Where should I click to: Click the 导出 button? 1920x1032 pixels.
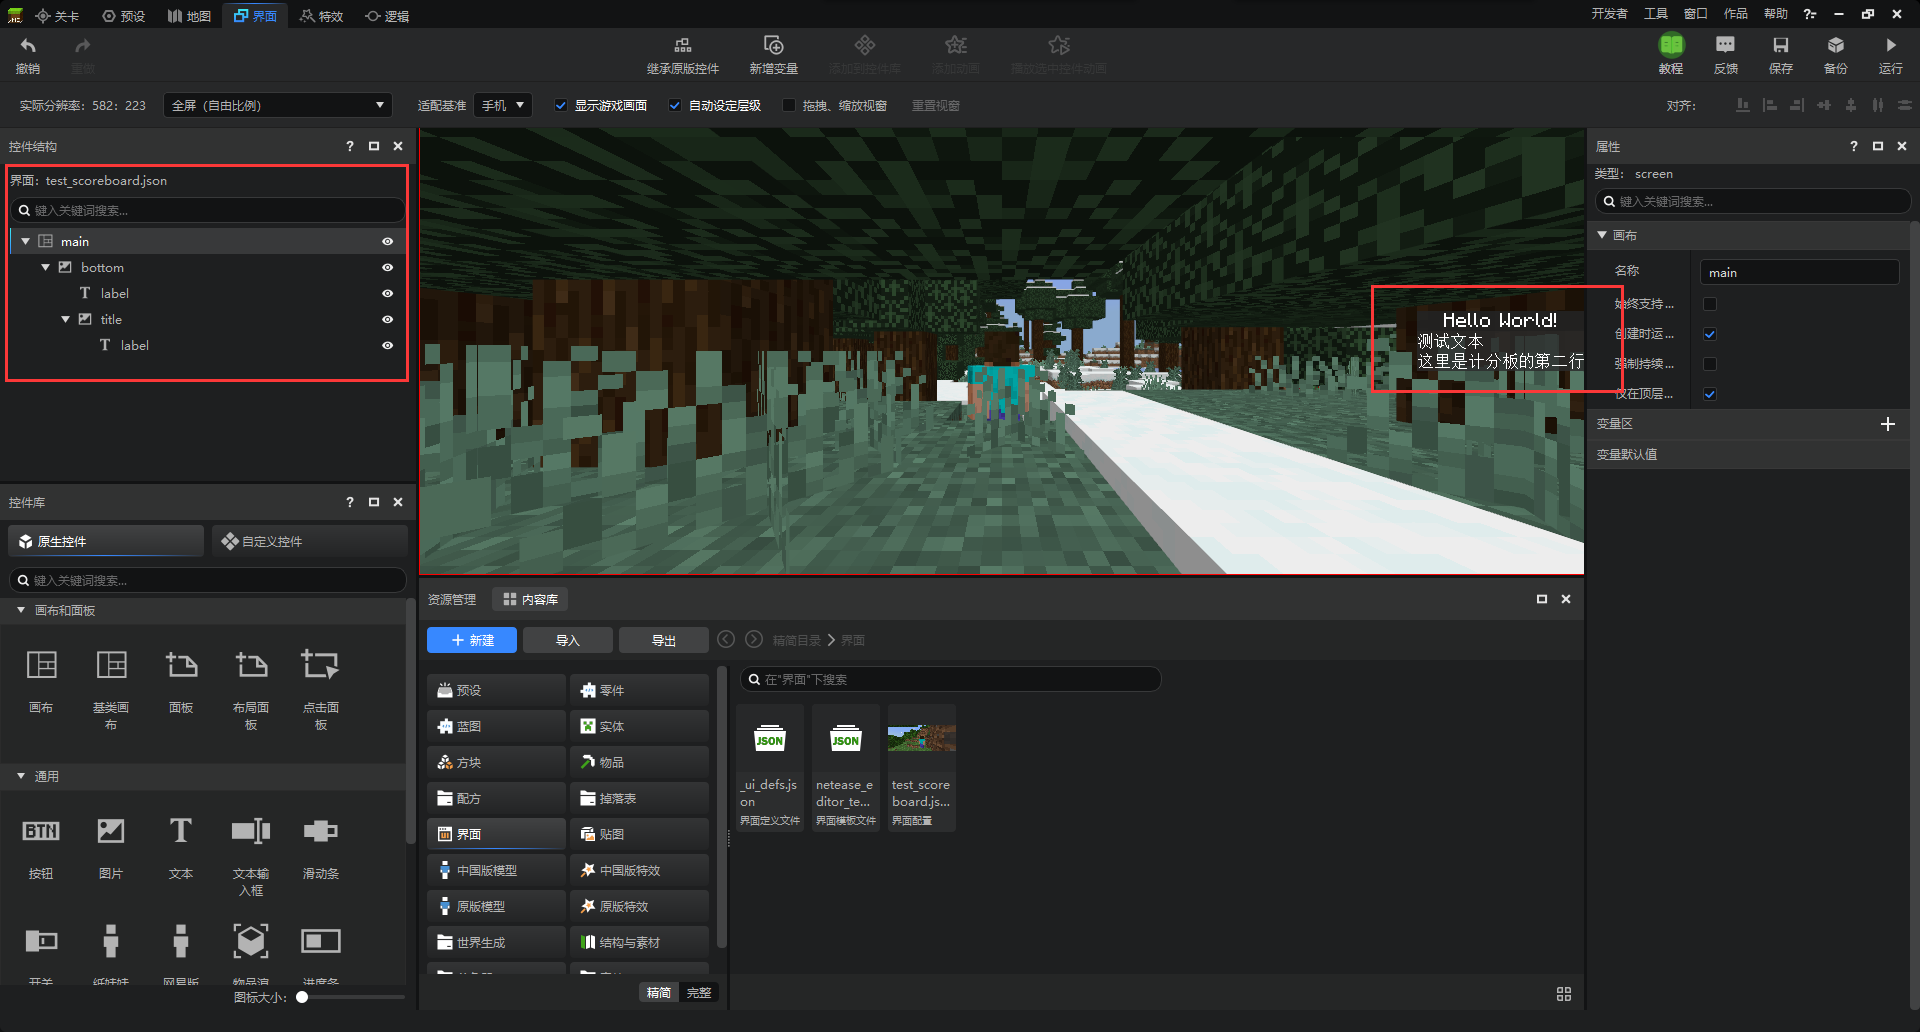coord(663,640)
